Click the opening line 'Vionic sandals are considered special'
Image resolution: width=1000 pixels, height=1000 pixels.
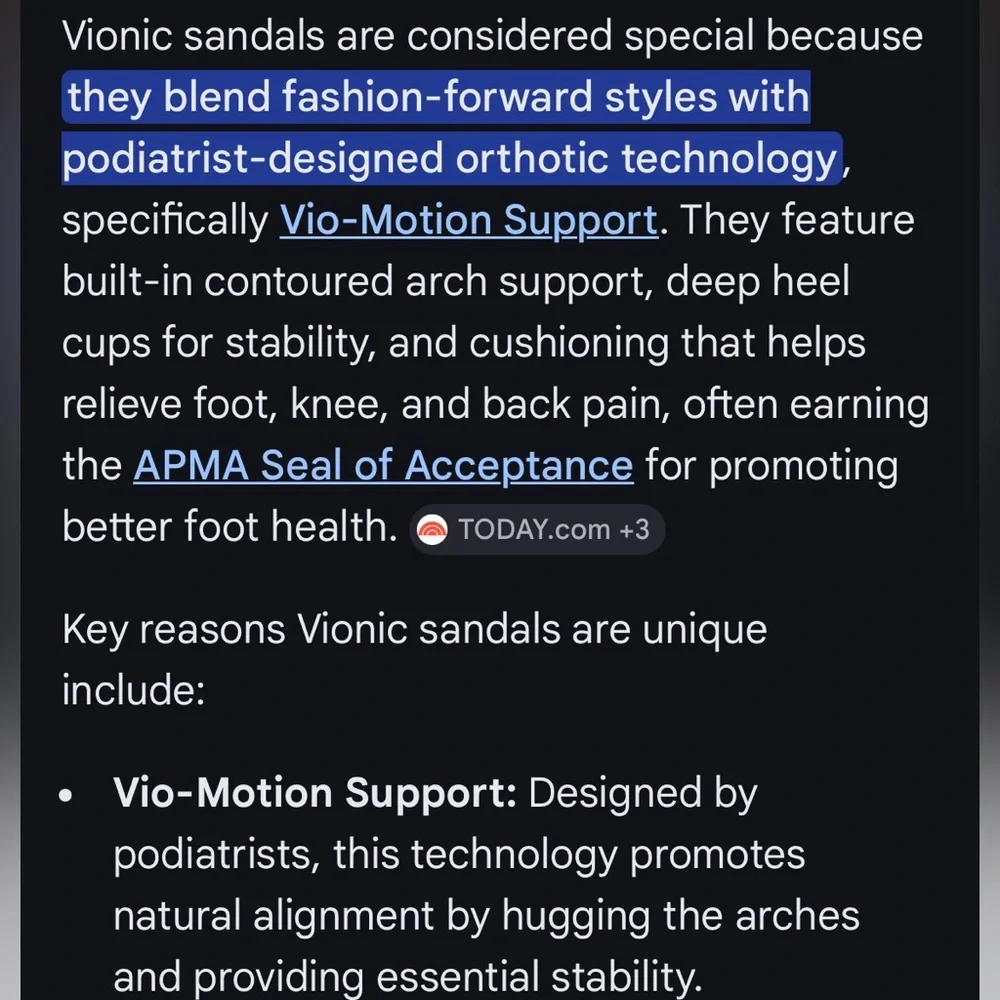(x=408, y=36)
